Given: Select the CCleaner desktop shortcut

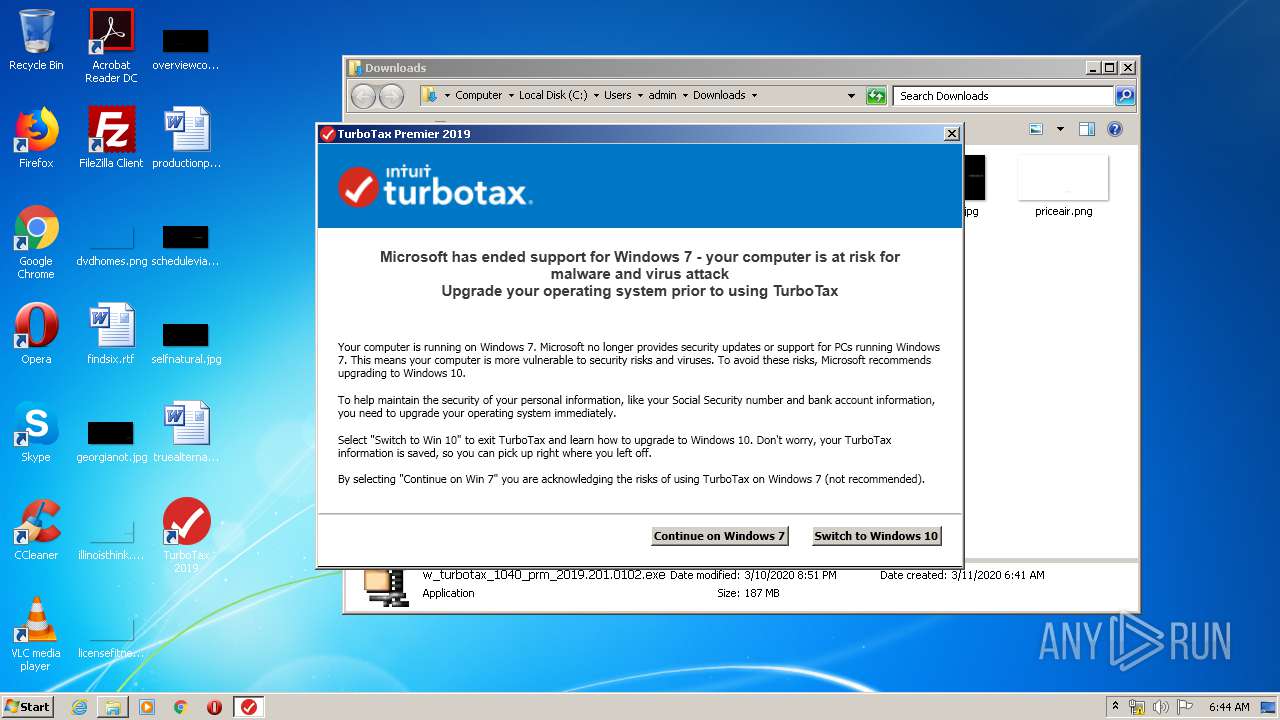Looking at the screenshot, I should [36, 530].
